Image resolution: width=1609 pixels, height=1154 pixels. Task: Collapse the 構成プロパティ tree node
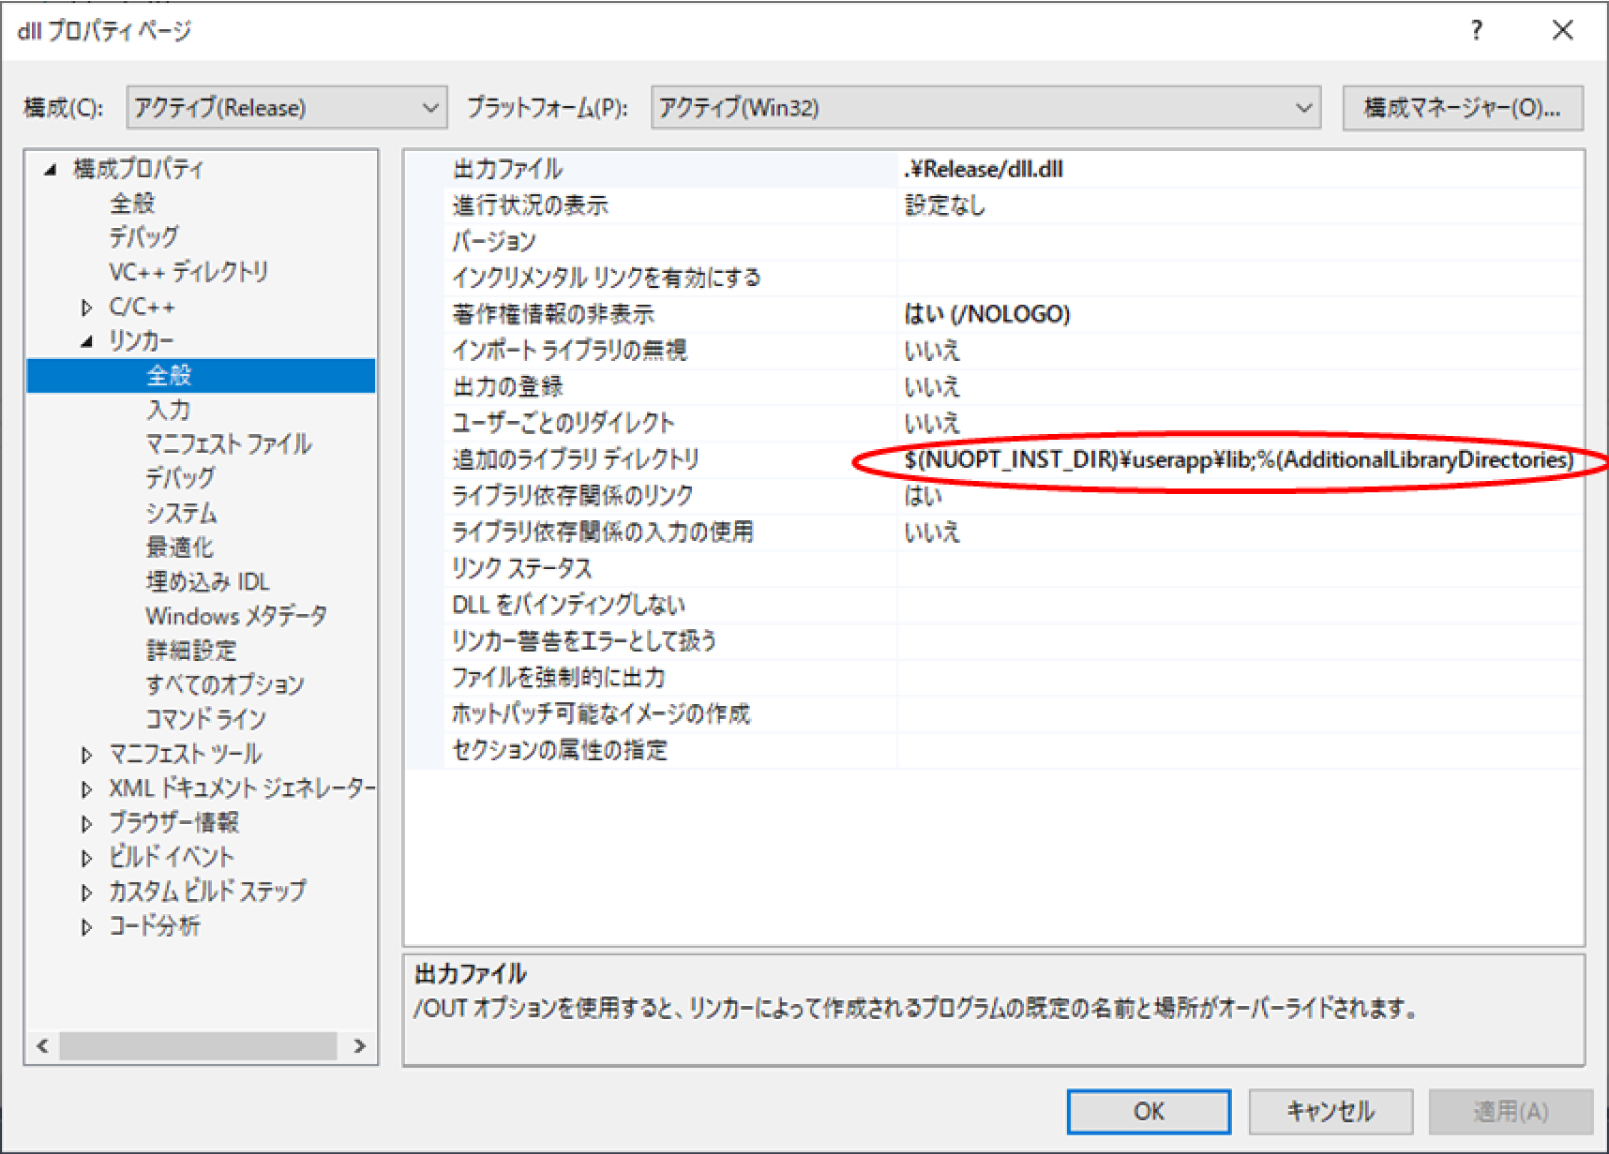click(x=51, y=170)
